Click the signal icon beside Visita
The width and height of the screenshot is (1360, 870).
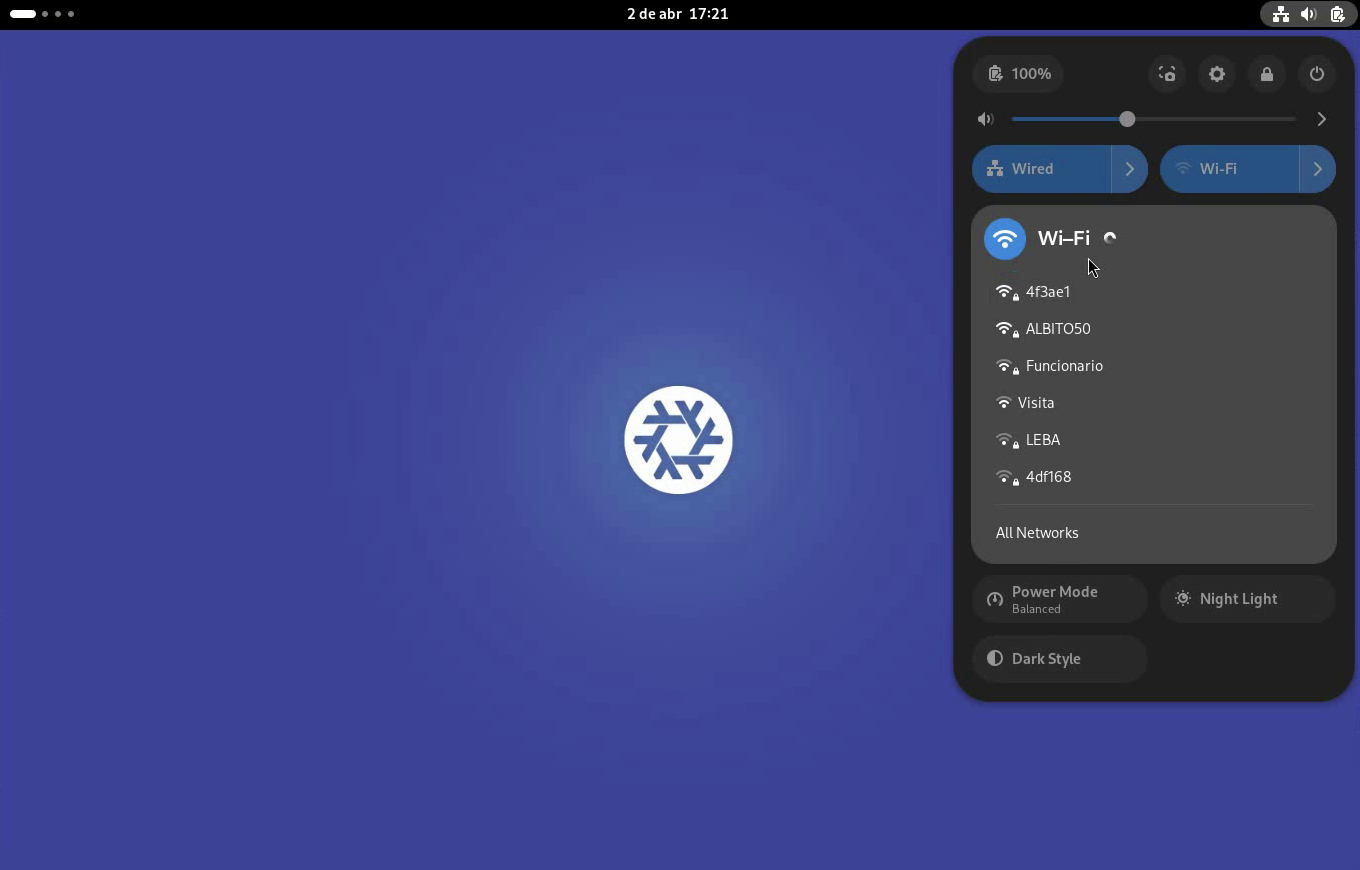1004,403
